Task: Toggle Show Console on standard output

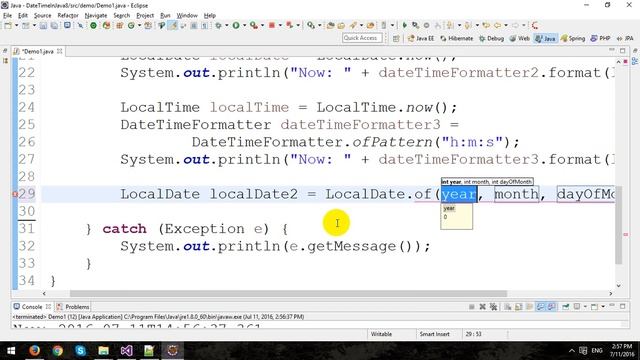Action: coord(540,307)
